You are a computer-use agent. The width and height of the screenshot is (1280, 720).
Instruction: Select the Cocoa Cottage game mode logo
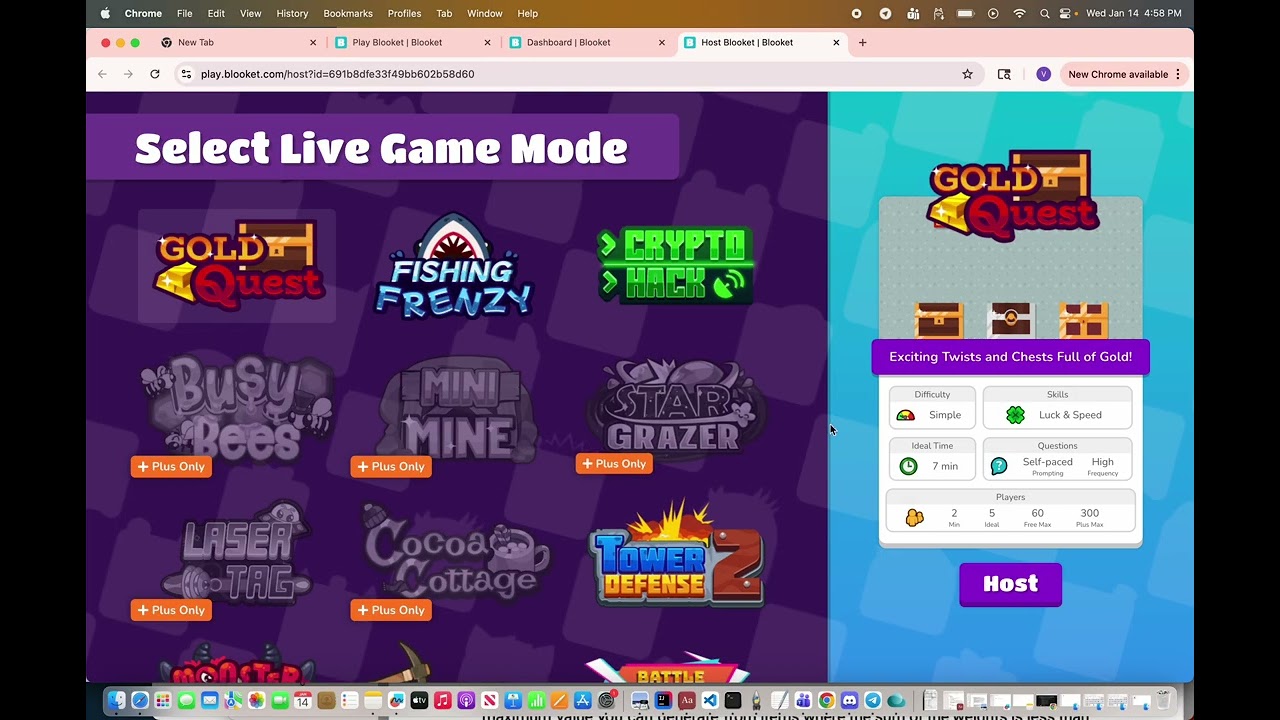pos(455,553)
